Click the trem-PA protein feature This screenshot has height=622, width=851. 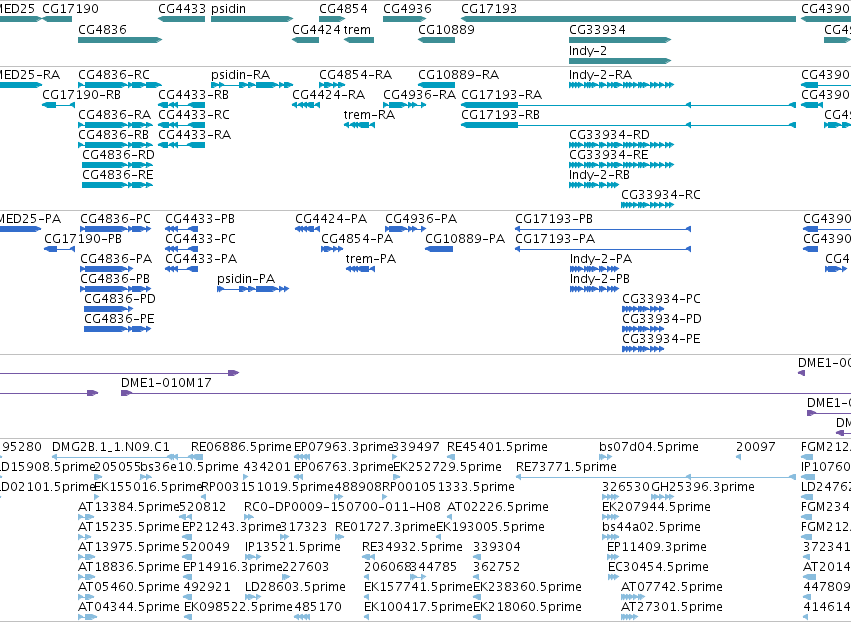[360, 269]
